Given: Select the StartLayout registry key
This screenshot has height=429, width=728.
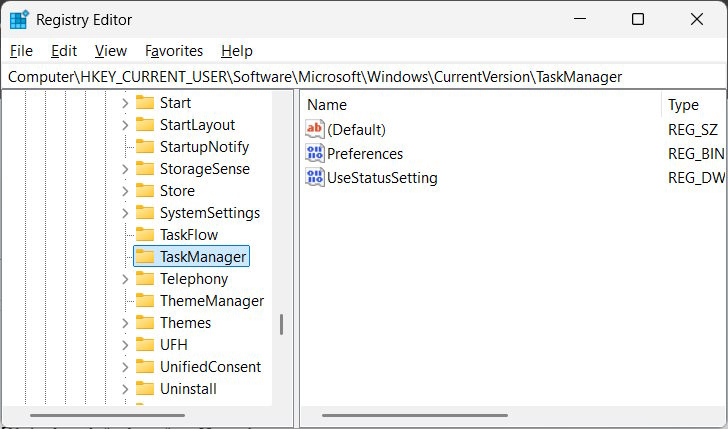Looking at the screenshot, I should [197, 124].
